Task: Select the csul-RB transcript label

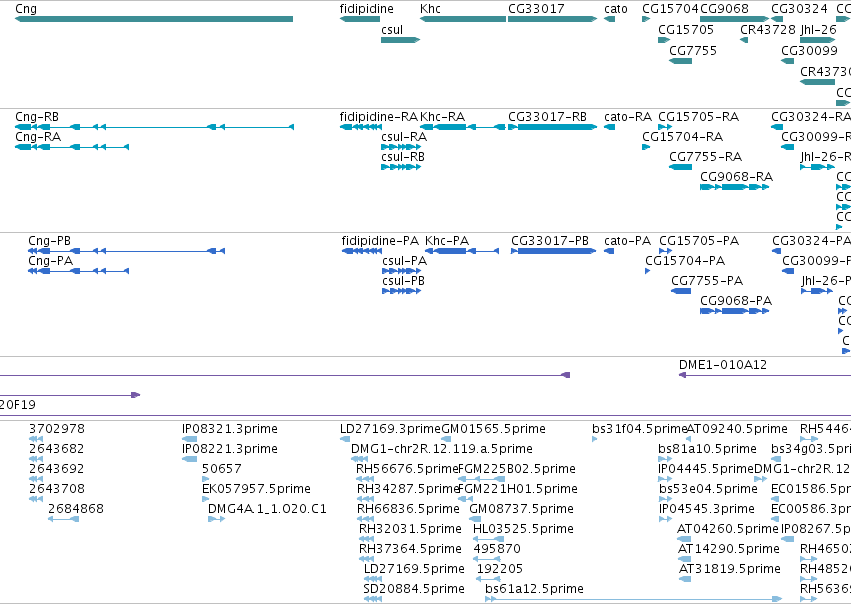Action: pyautogui.click(x=403, y=157)
